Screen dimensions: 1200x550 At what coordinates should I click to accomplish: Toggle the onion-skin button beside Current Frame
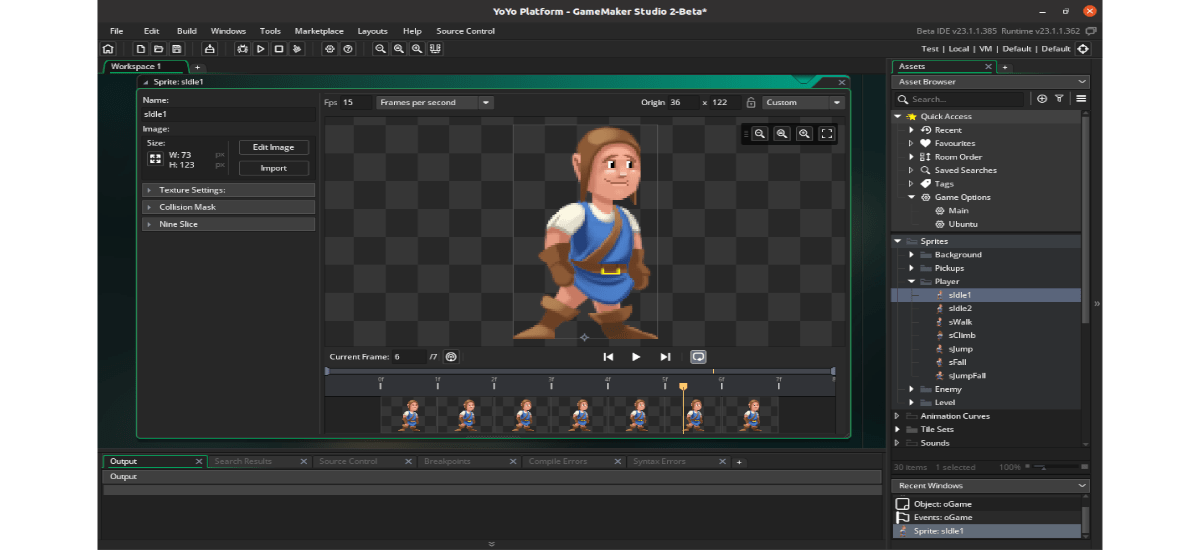coord(451,357)
